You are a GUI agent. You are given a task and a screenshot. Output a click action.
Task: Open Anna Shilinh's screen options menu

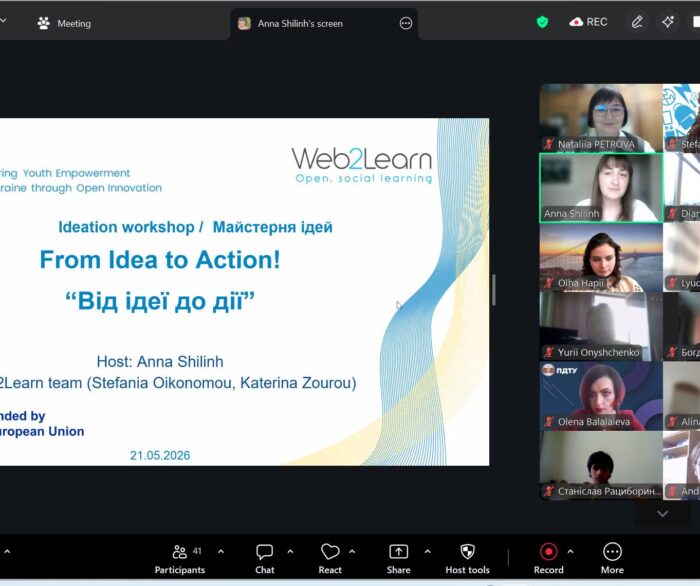pos(405,23)
